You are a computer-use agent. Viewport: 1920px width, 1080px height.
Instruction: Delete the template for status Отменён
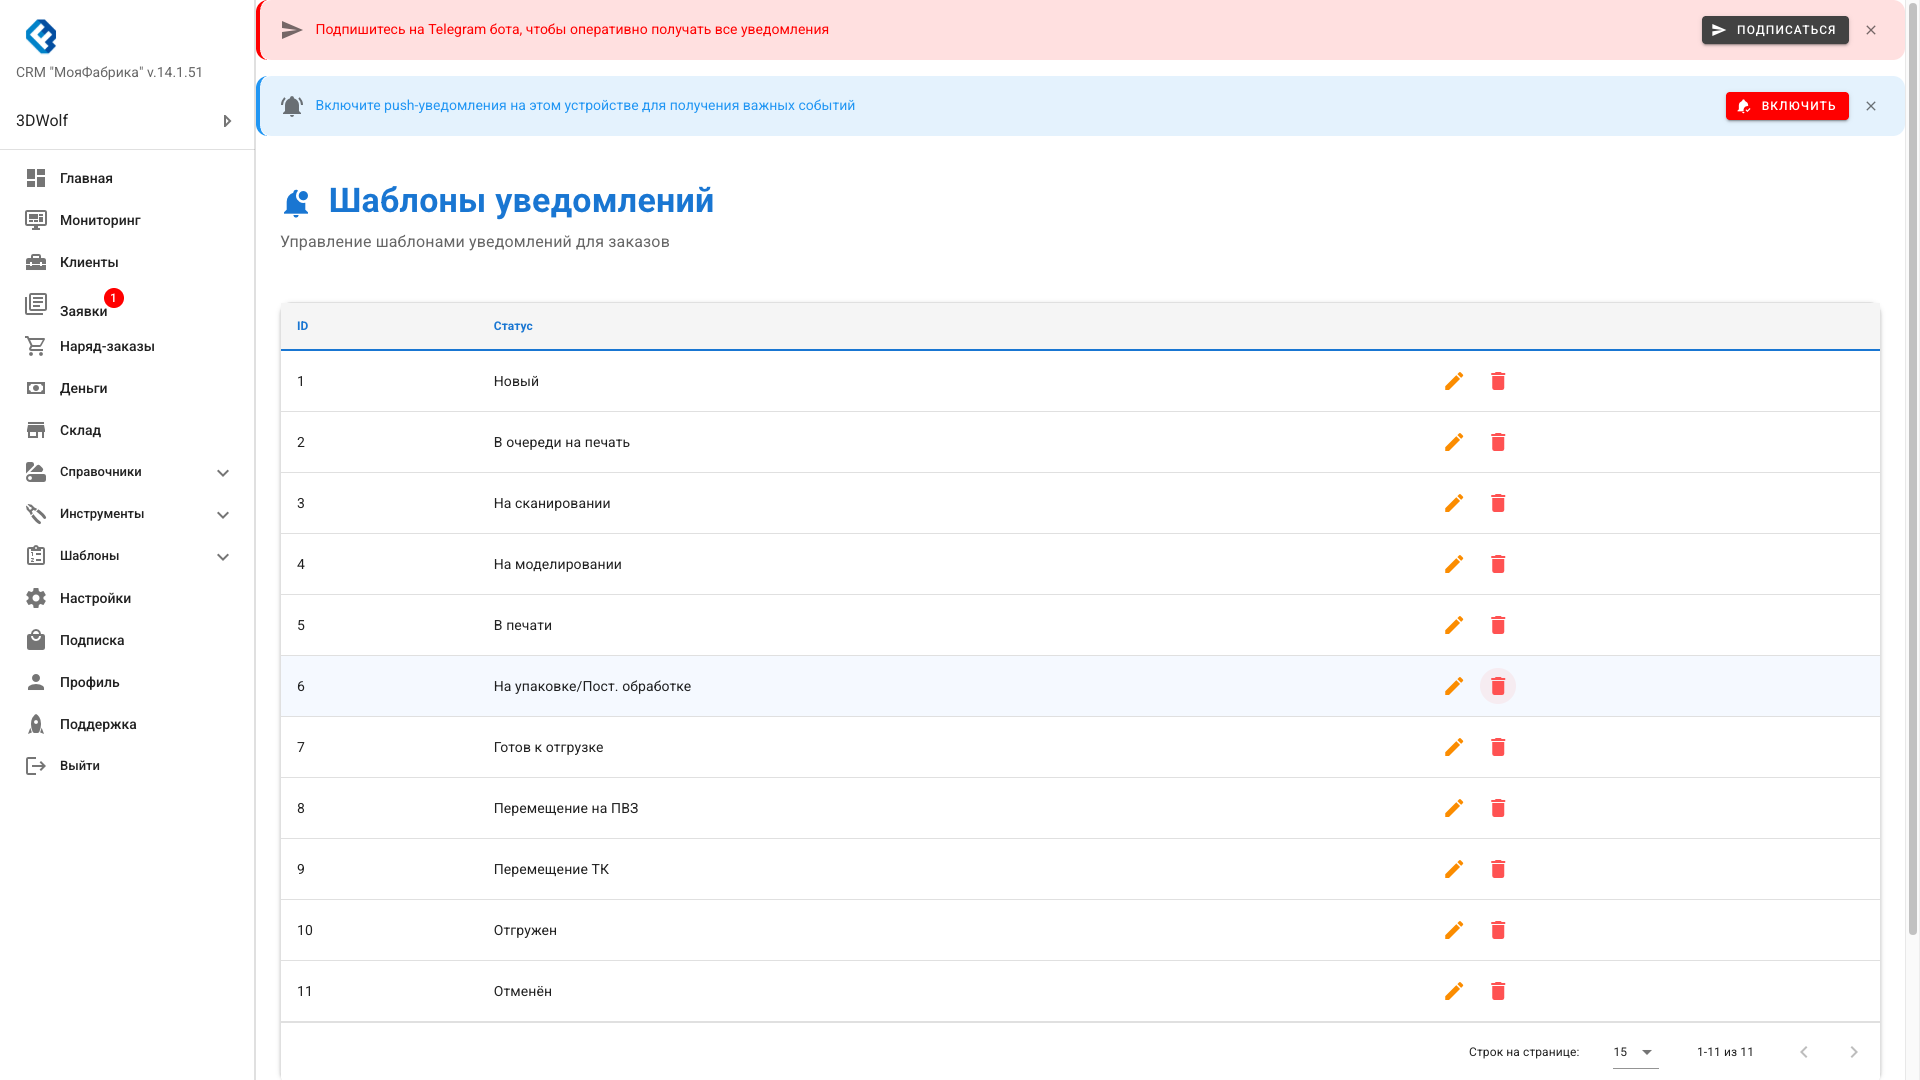click(x=1498, y=991)
